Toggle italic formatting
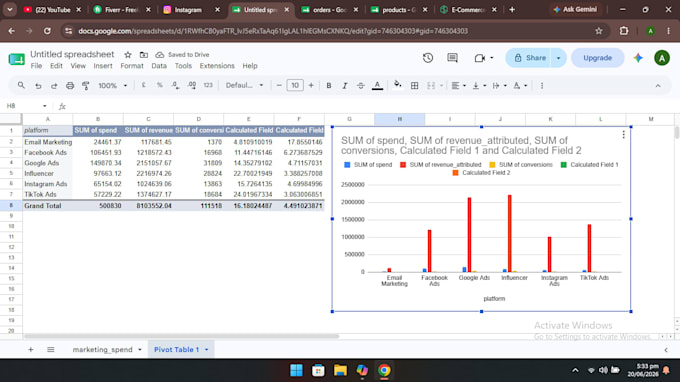The width and height of the screenshot is (680, 382). (345, 86)
